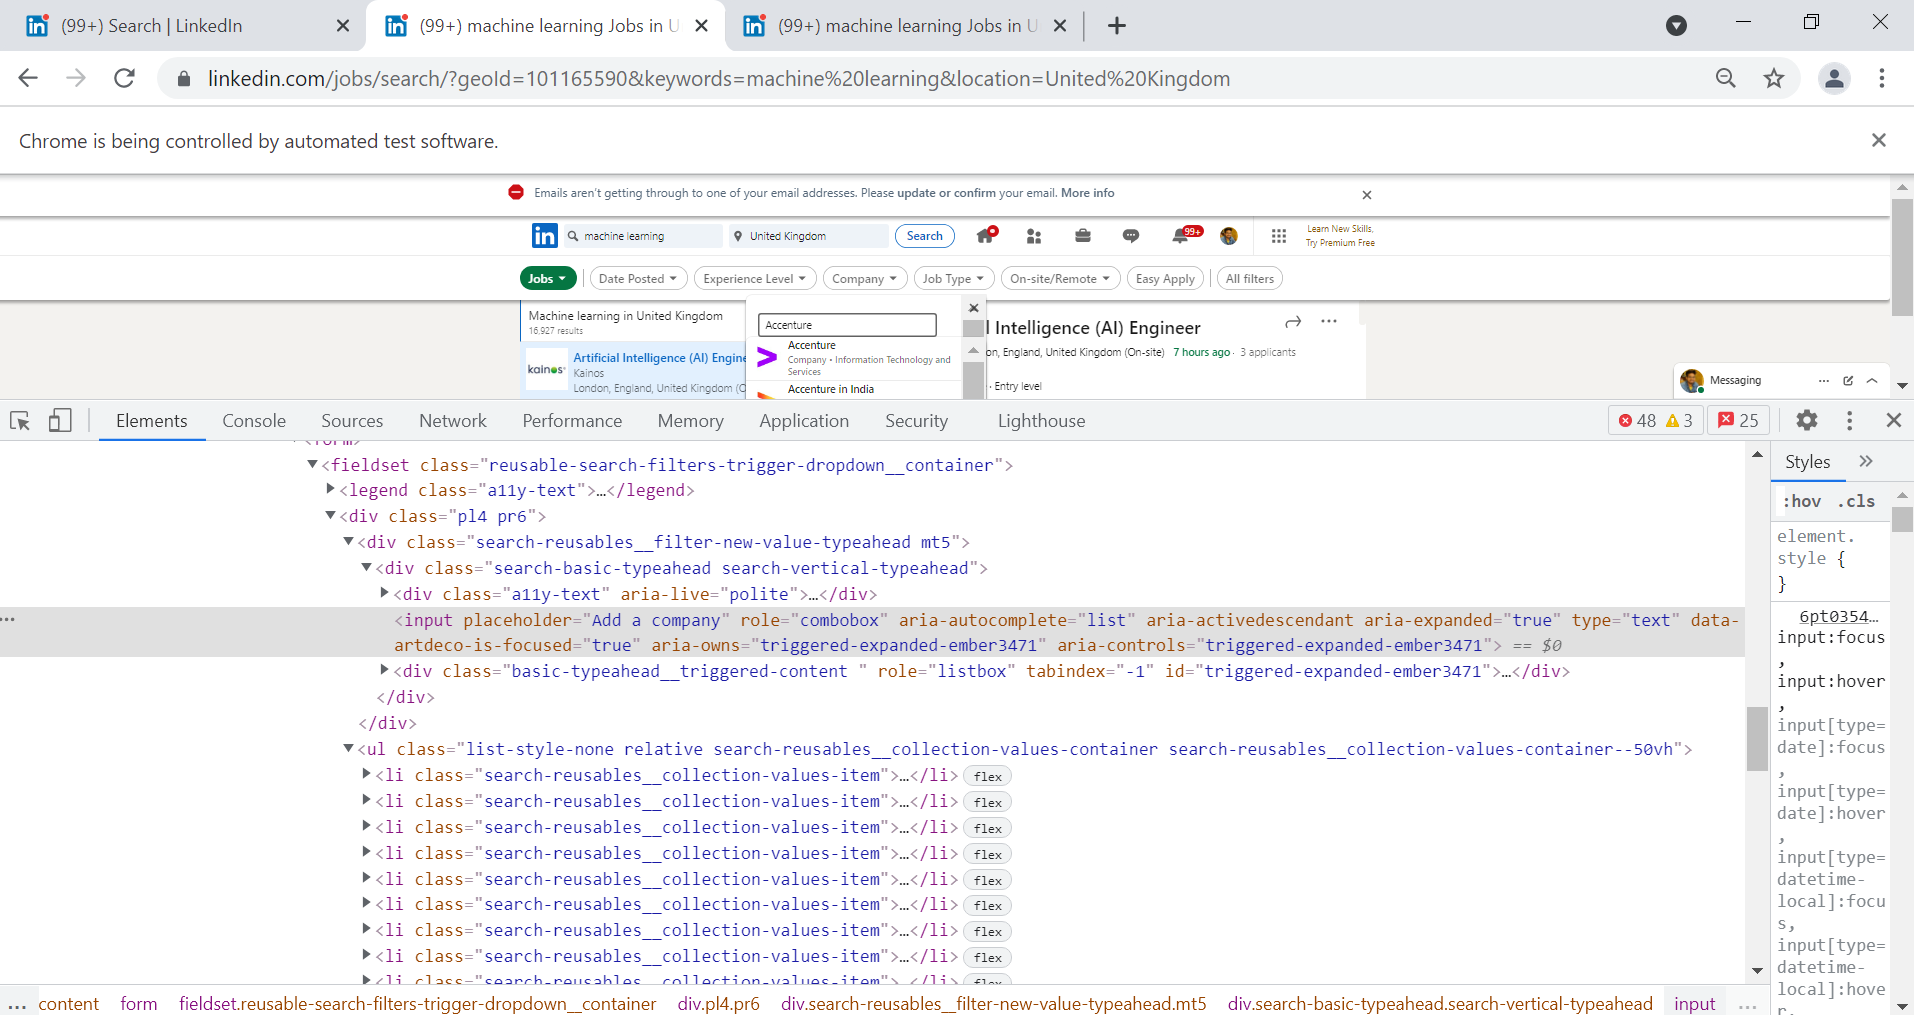The height and width of the screenshot is (1015, 1914).
Task: Close the DevTools panel
Action: (x=1893, y=420)
